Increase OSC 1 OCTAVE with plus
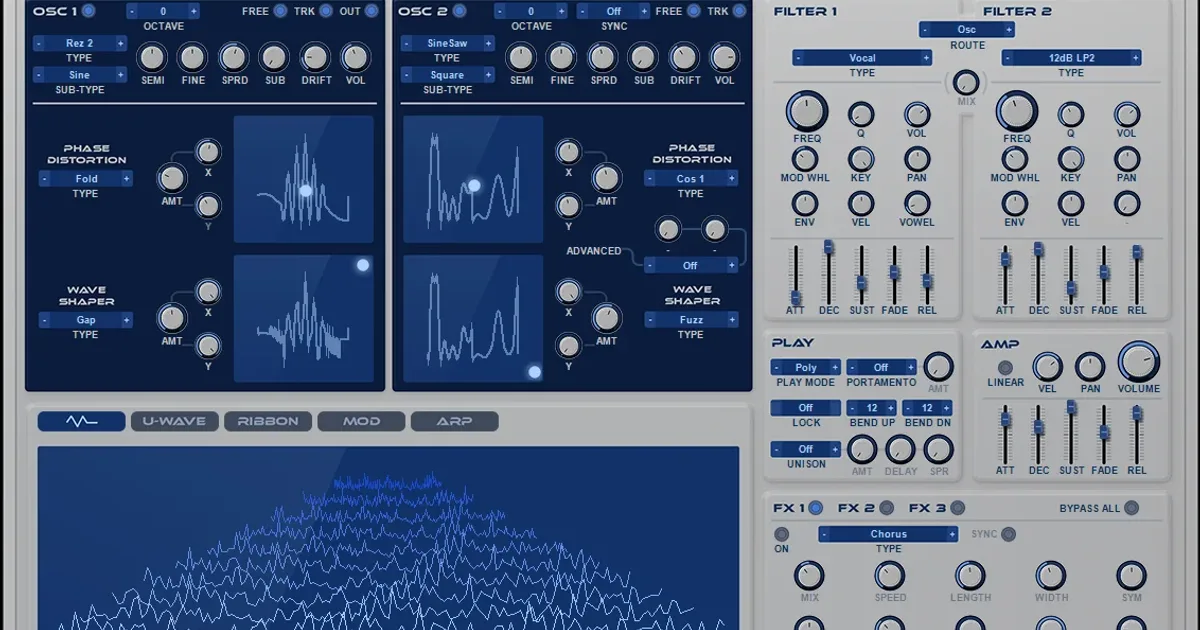This screenshot has width=1200, height=630. coord(193,11)
